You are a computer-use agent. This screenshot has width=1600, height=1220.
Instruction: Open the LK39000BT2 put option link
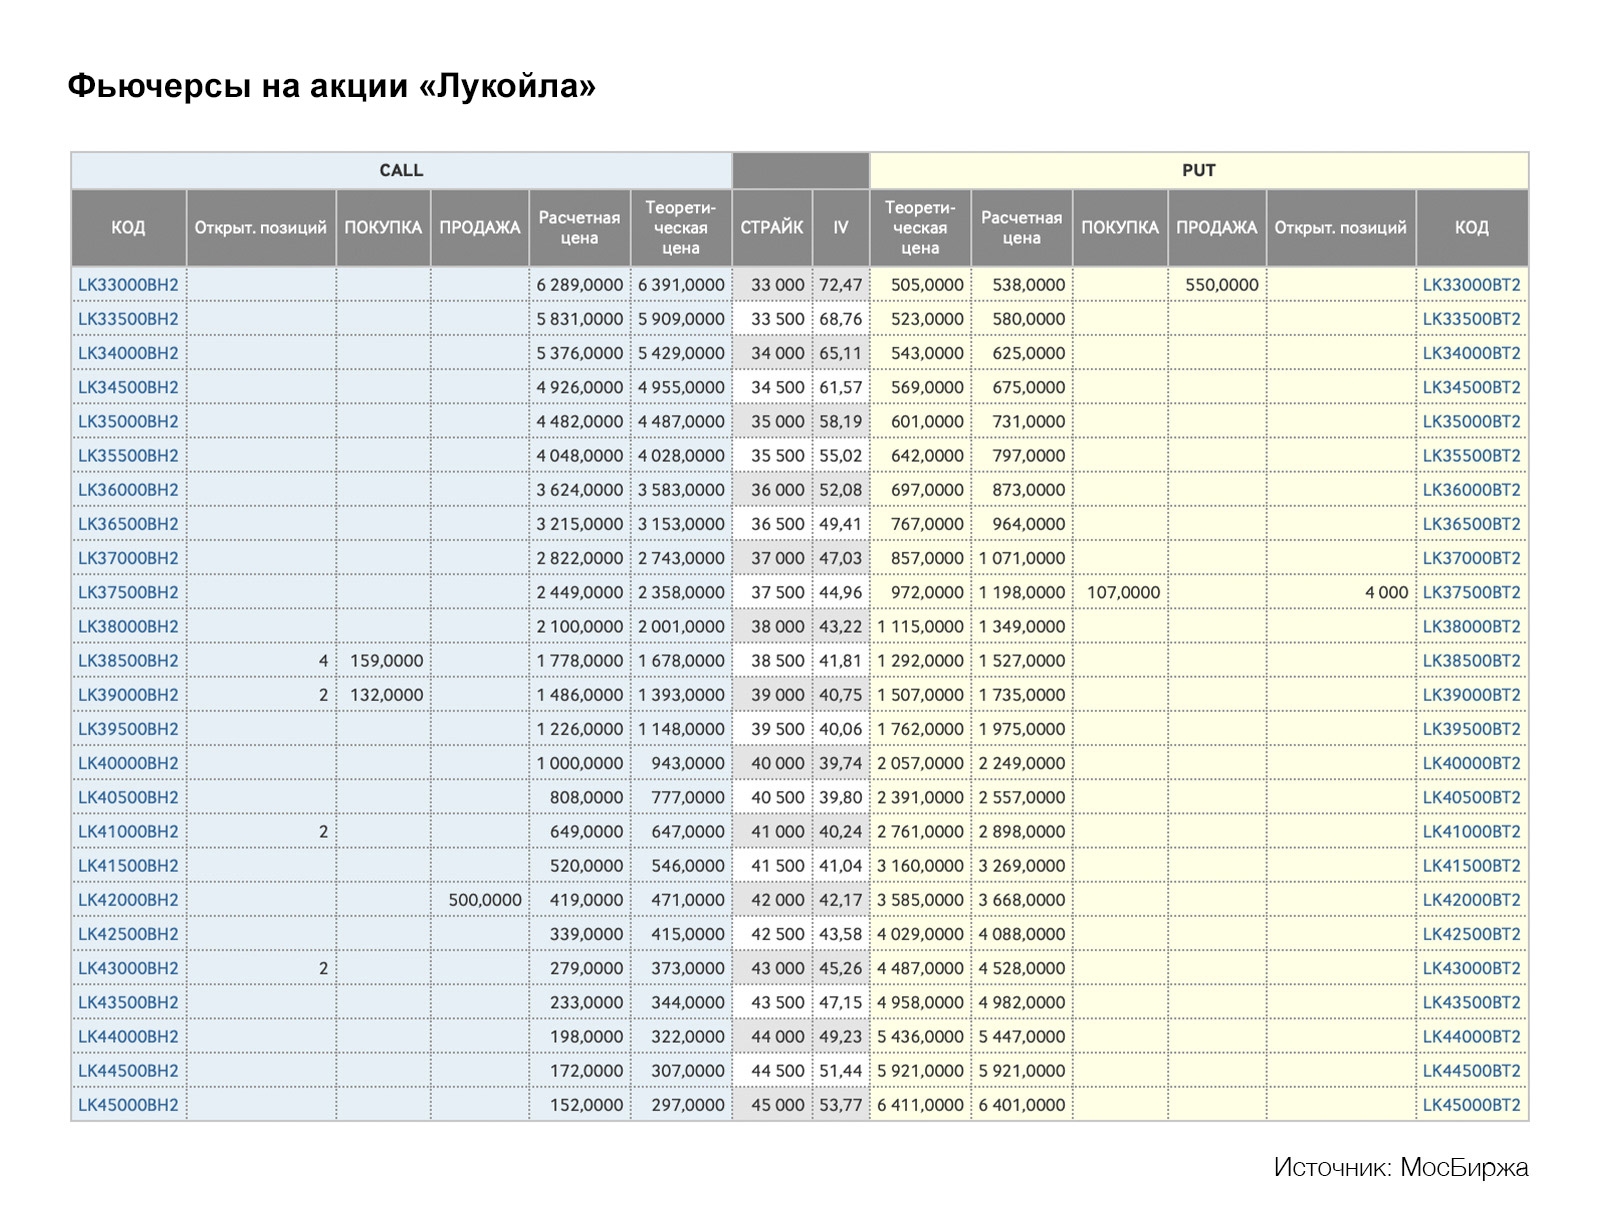click(1471, 694)
